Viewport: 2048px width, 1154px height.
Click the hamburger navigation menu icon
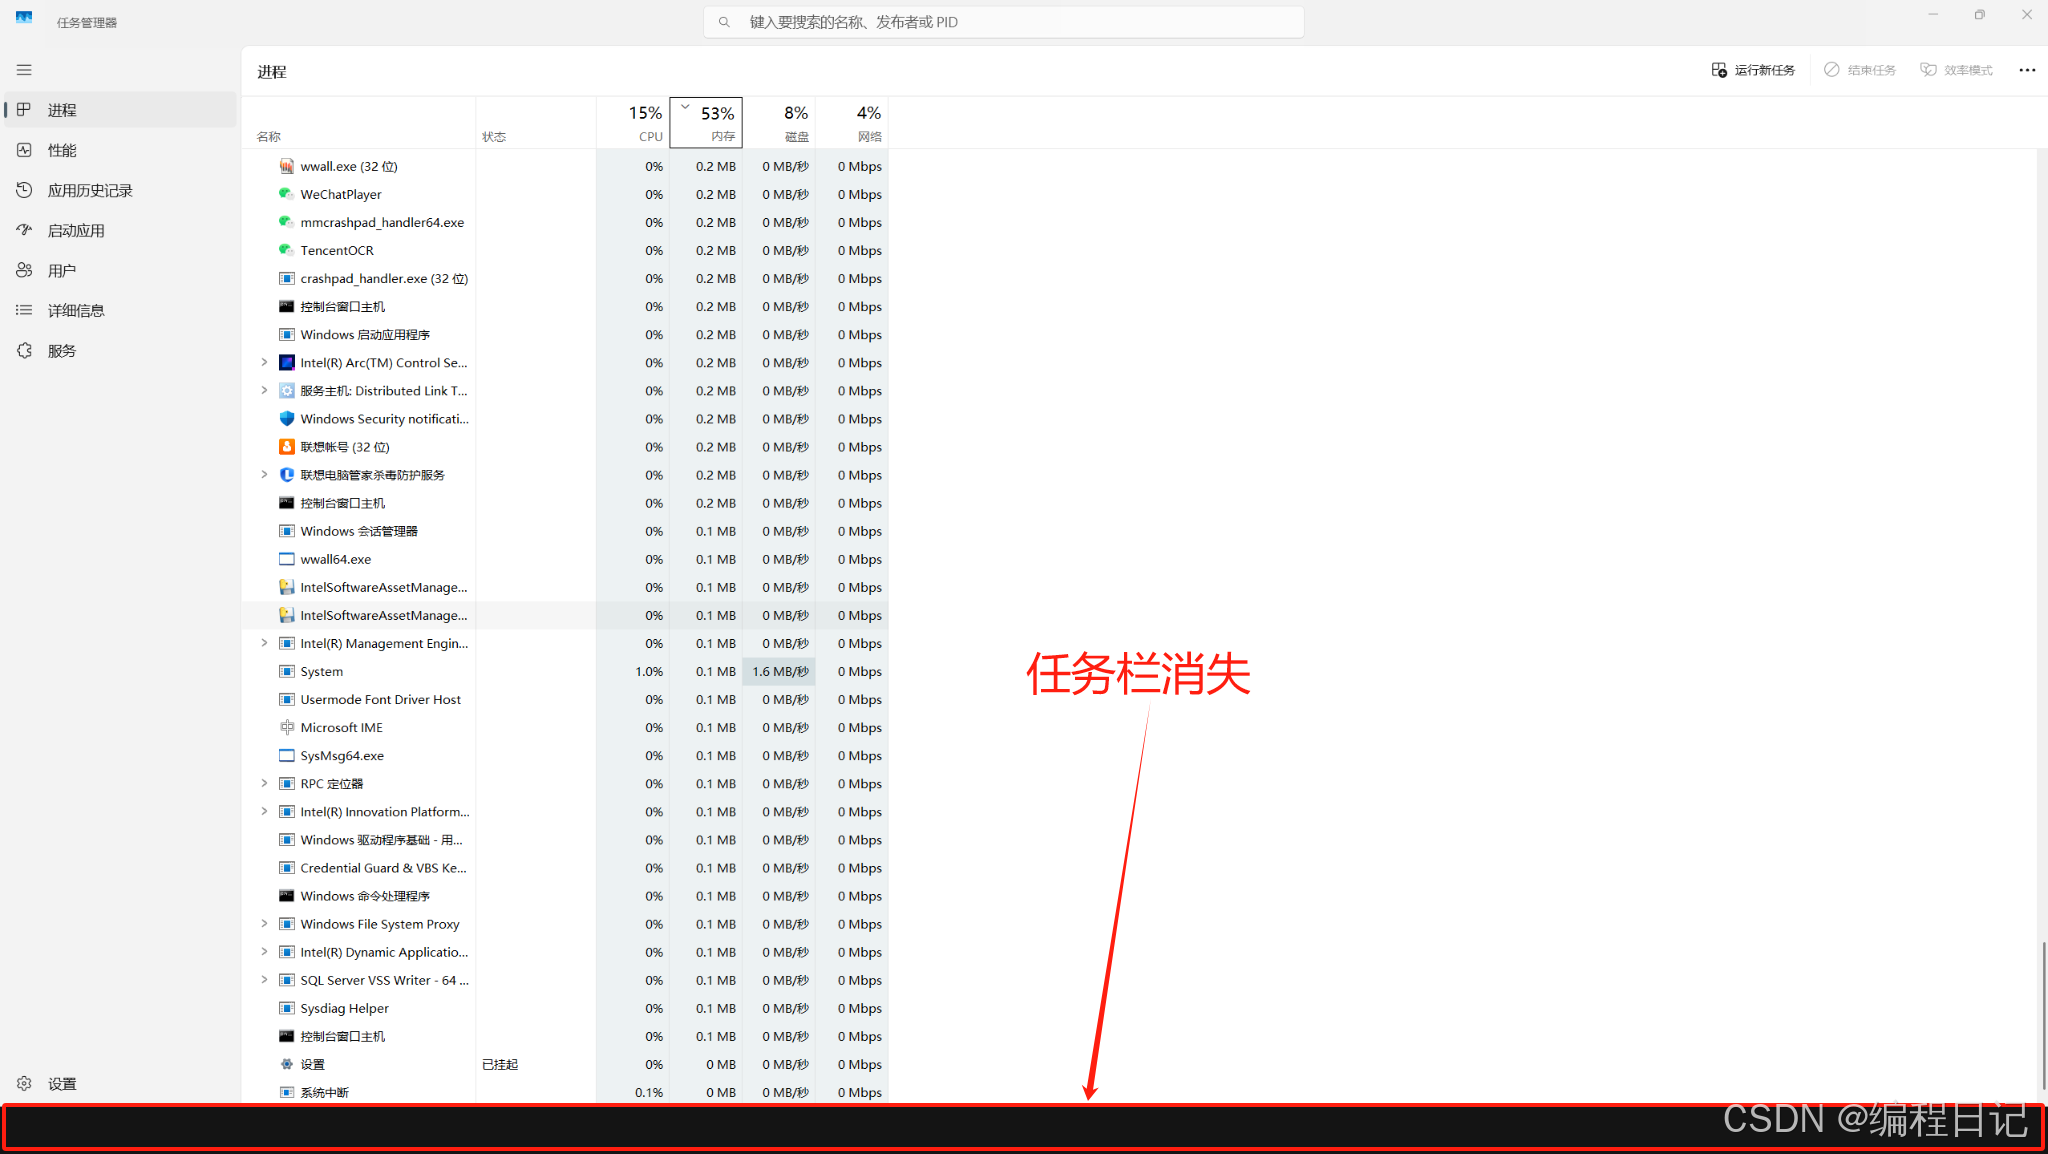click(24, 70)
